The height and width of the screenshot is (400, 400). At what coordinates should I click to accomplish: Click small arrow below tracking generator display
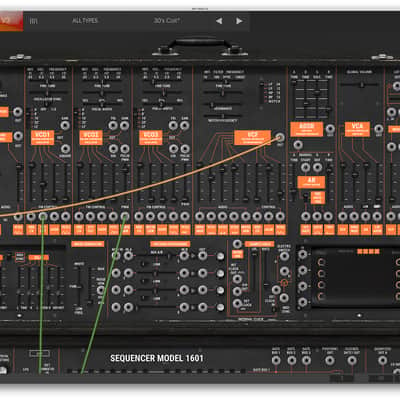[359, 315]
